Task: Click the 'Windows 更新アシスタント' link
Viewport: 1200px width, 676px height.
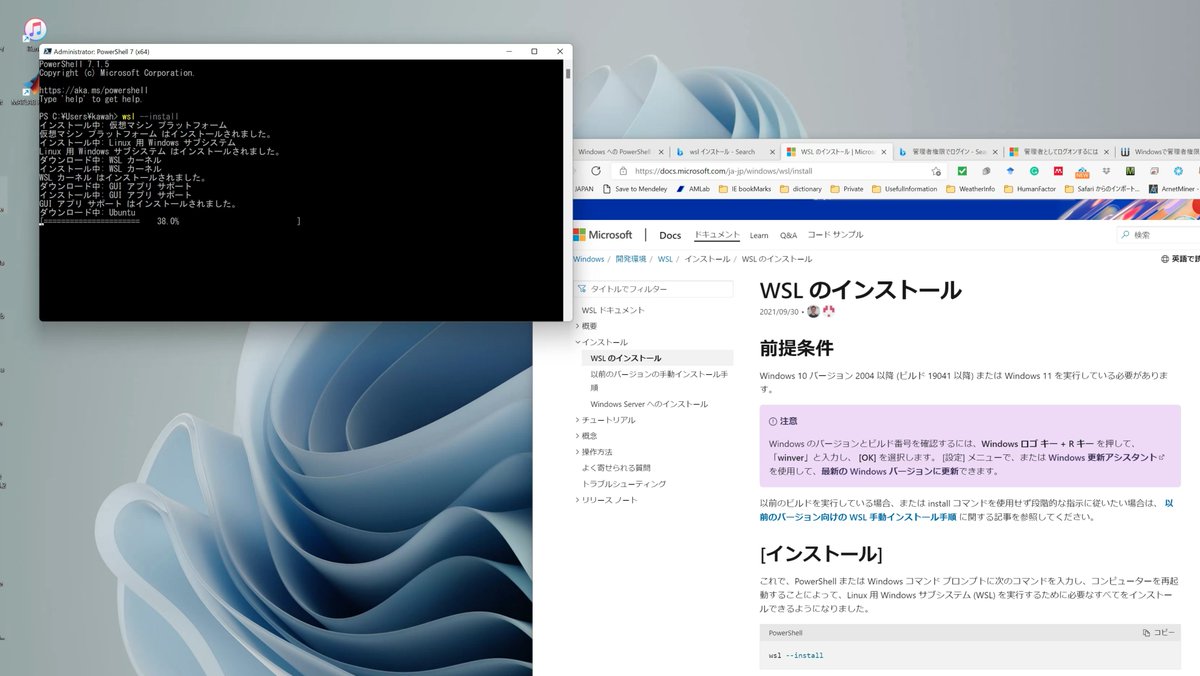Action: tap(1106, 457)
